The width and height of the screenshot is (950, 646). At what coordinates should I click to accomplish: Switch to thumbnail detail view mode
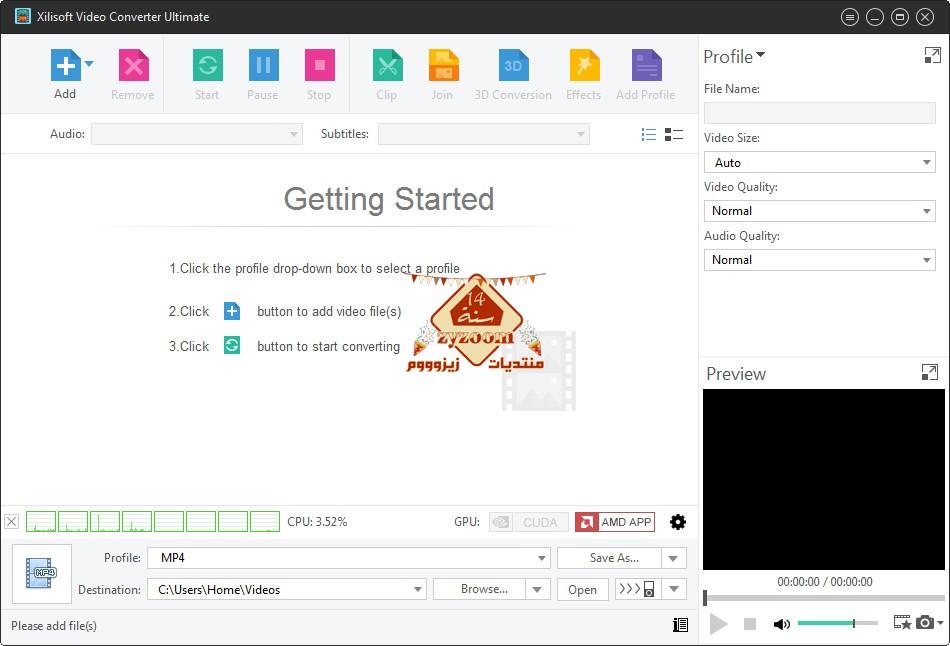(674, 135)
